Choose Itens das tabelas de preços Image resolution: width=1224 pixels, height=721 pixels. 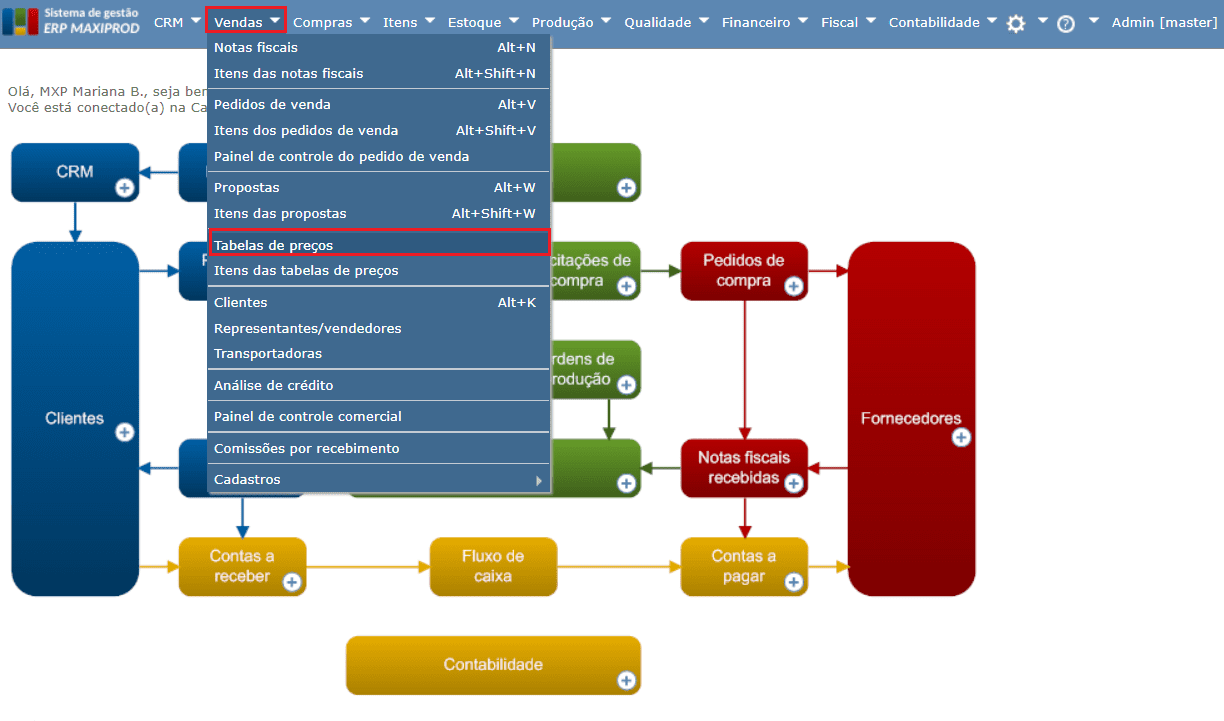point(379,270)
